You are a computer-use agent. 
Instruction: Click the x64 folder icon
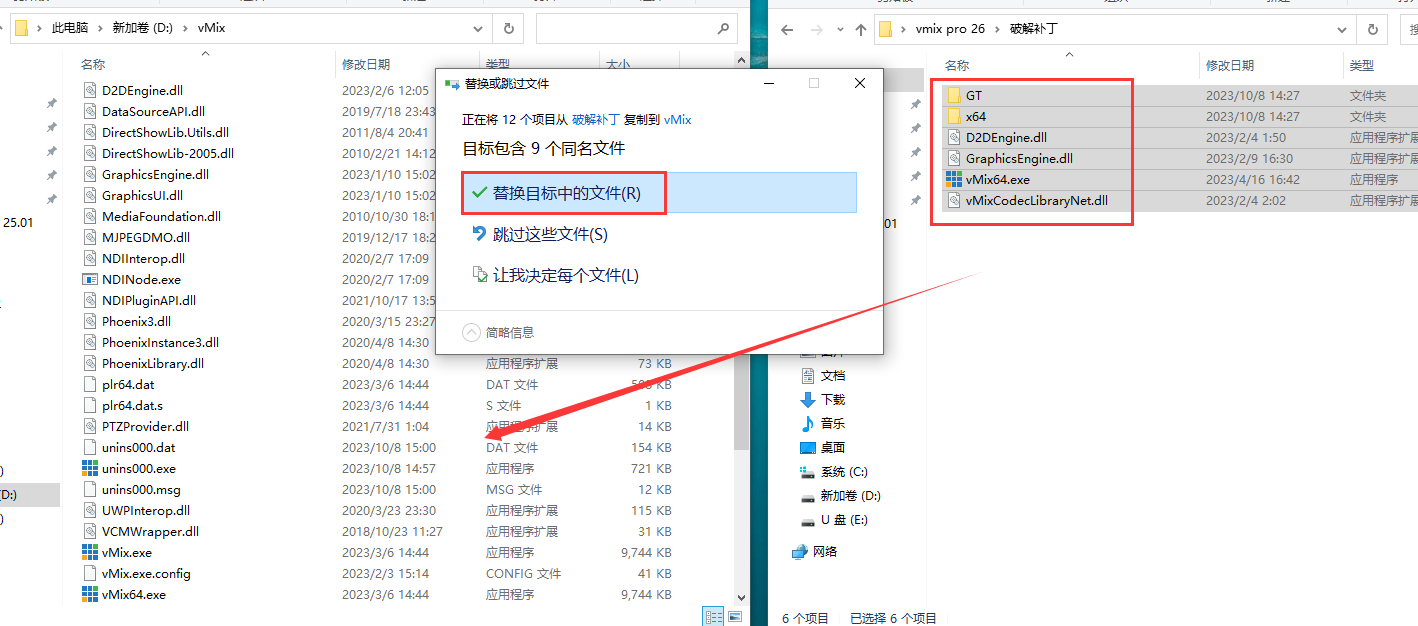[954, 116]
